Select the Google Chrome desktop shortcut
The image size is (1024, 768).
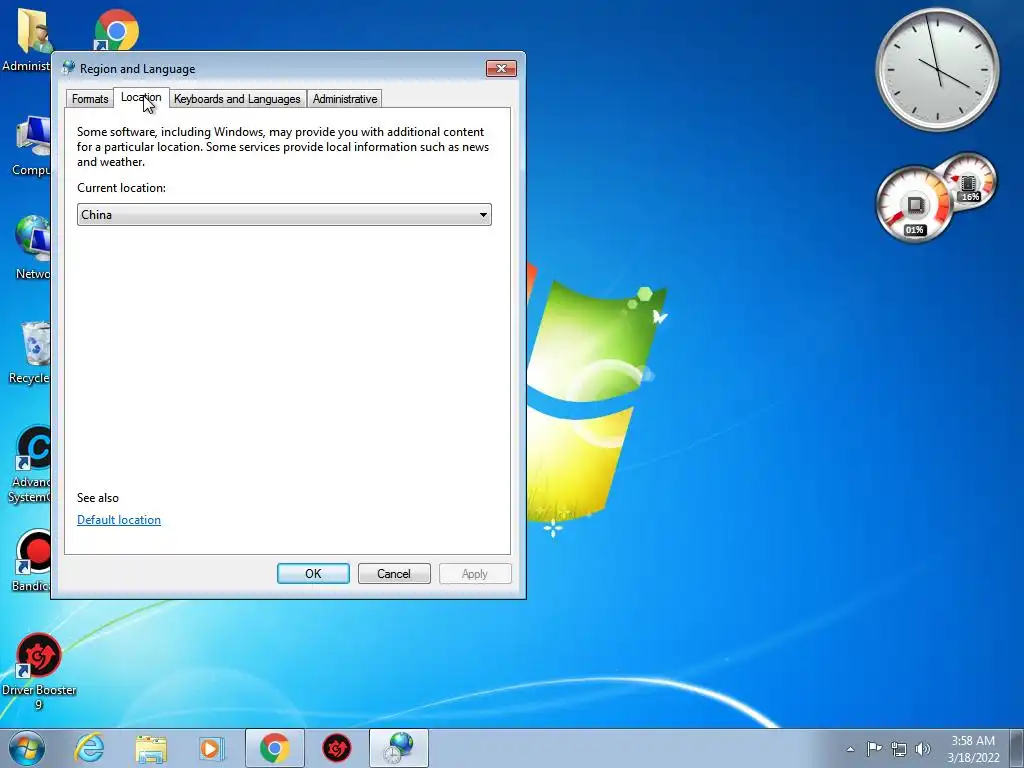tap(116, 29)
